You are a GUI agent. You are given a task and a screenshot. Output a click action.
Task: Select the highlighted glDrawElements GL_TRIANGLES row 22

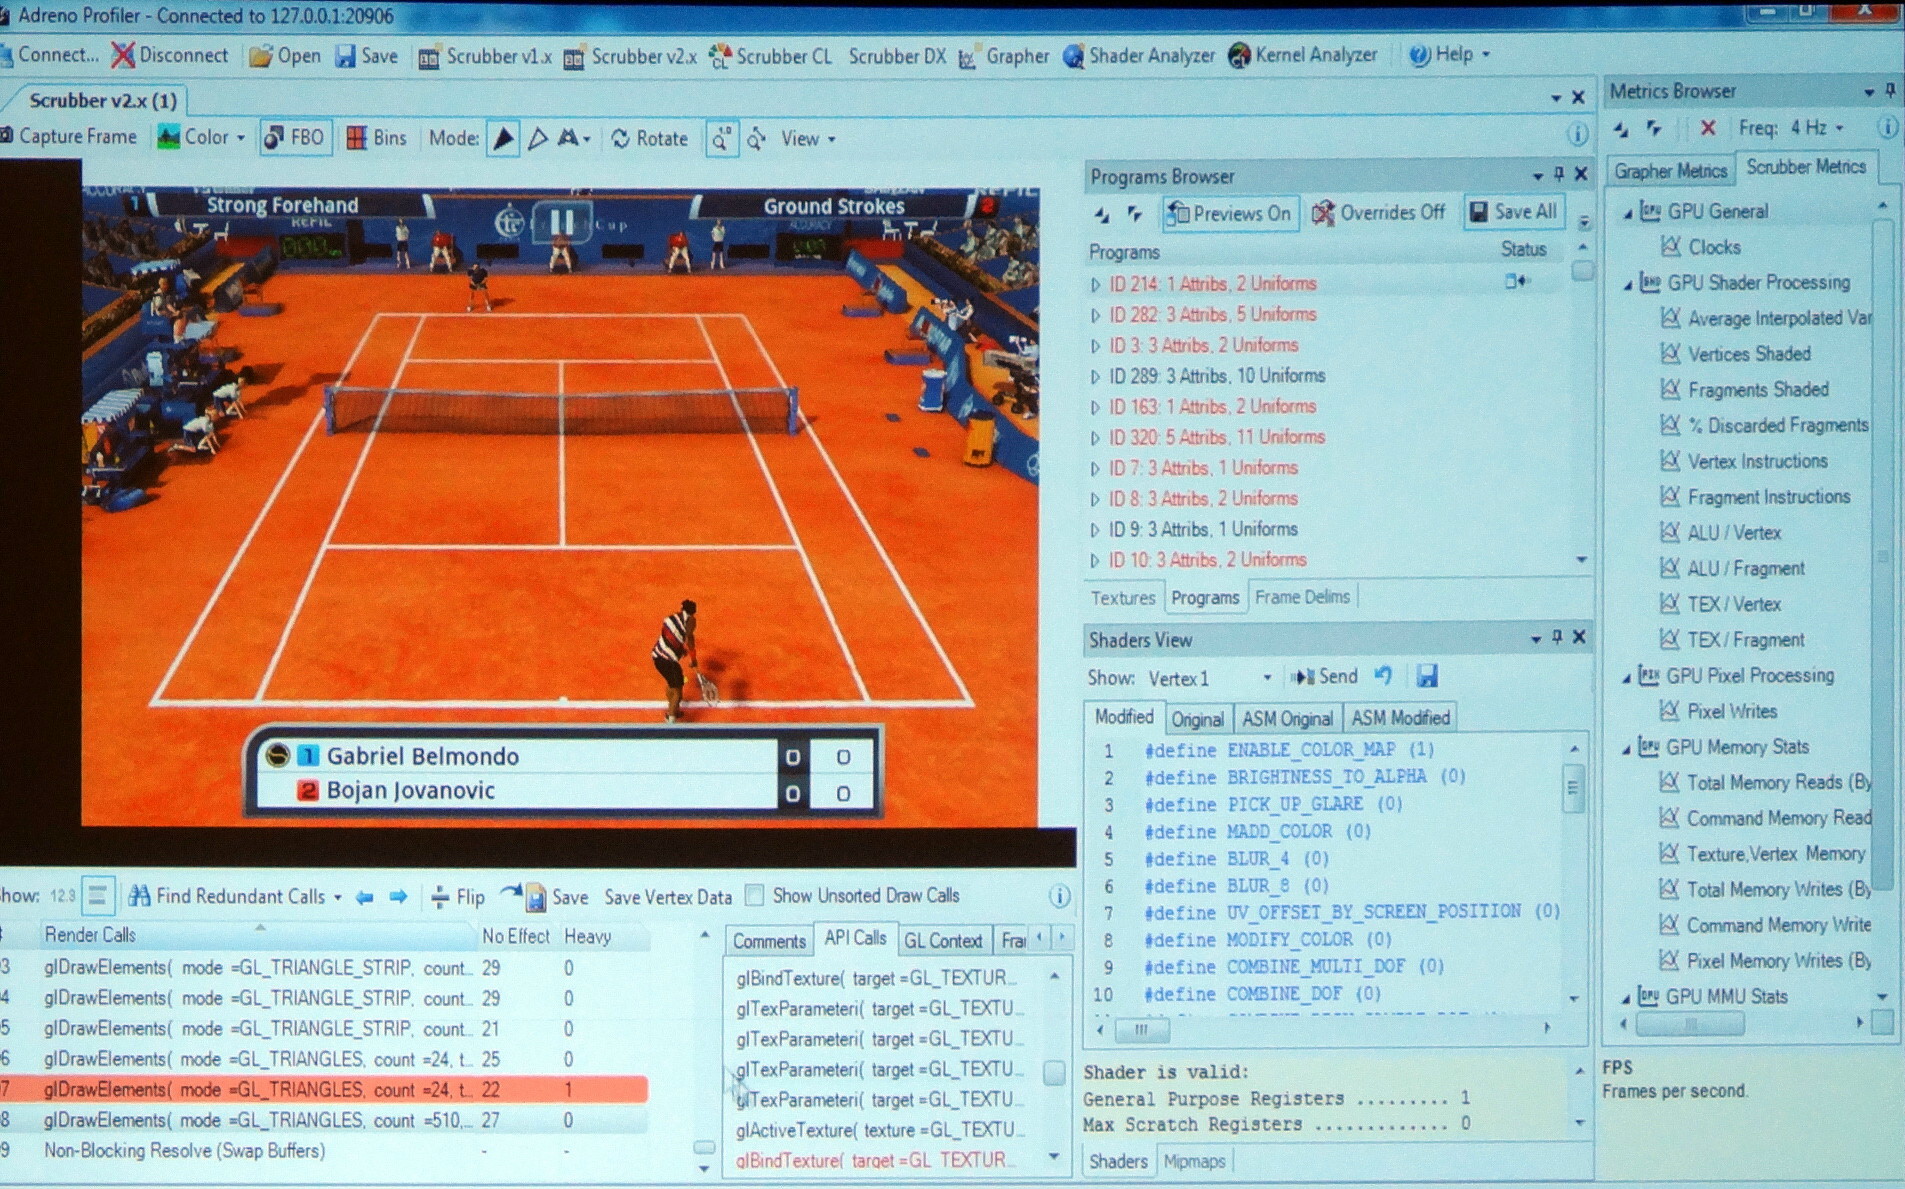pos(325,1090)
